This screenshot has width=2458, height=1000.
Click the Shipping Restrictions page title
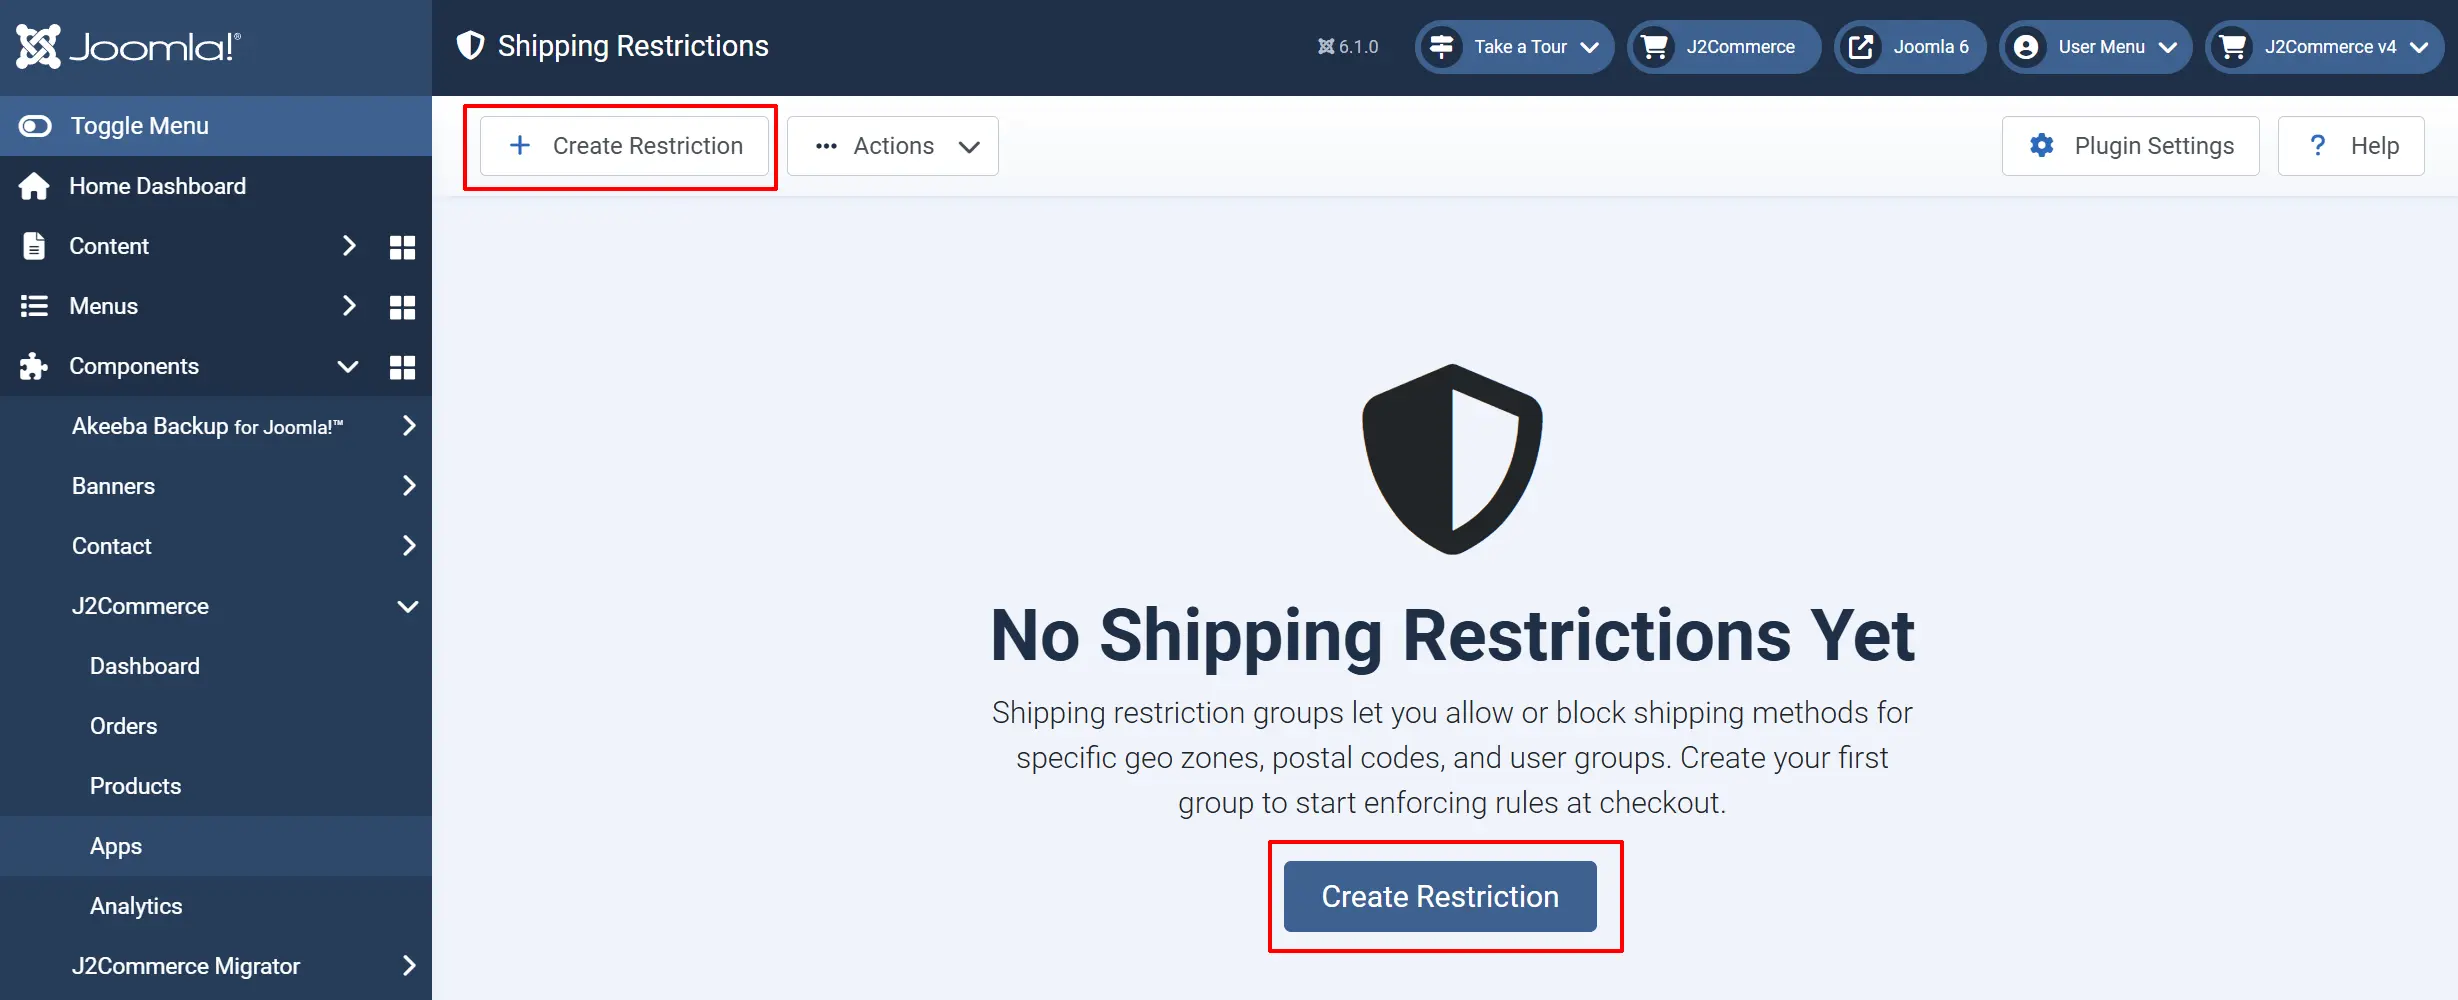point(633,46)
